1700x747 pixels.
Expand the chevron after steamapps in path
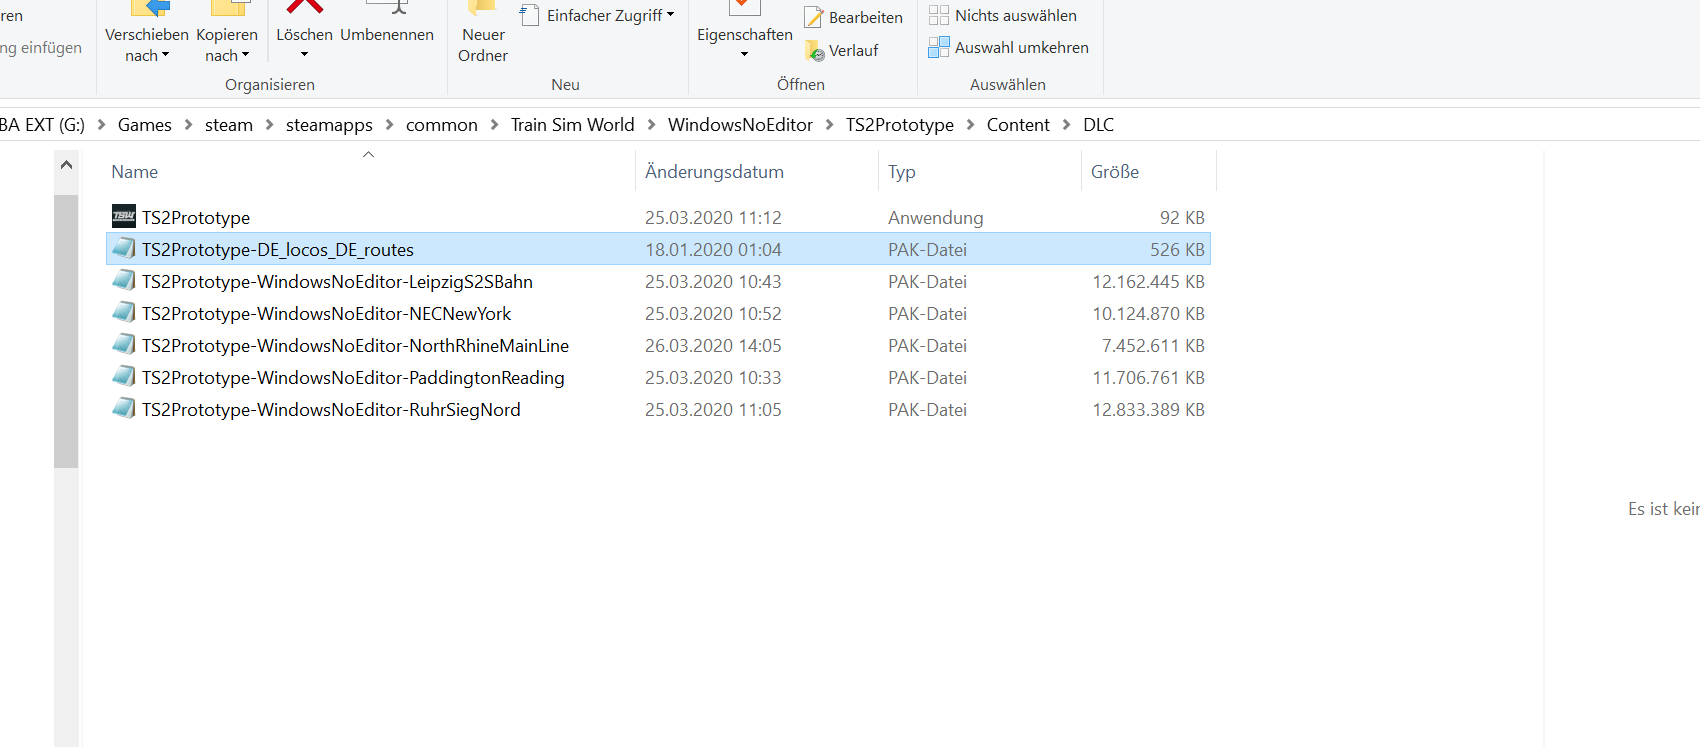click(x=389, y=125)
